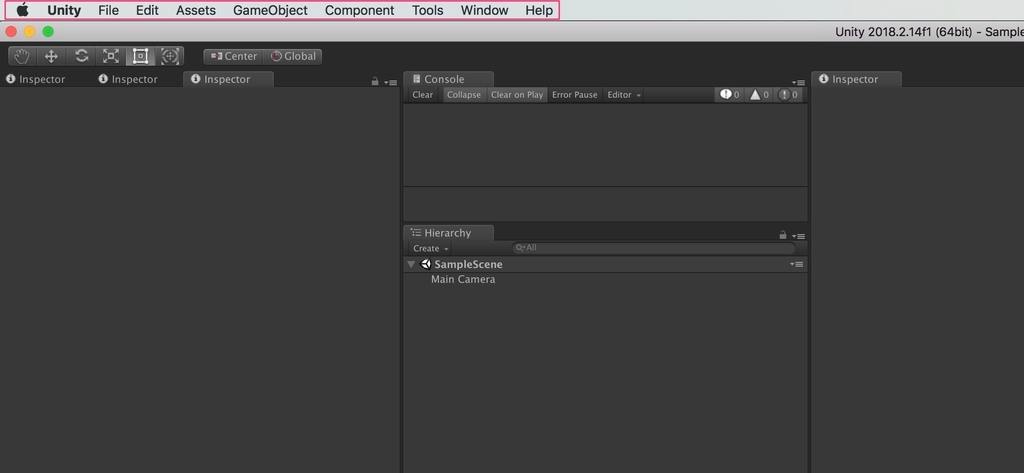The width and height of the screenshot is (1024, 473).
Task: Open the File menu
Action: click(x=108, y=10)
